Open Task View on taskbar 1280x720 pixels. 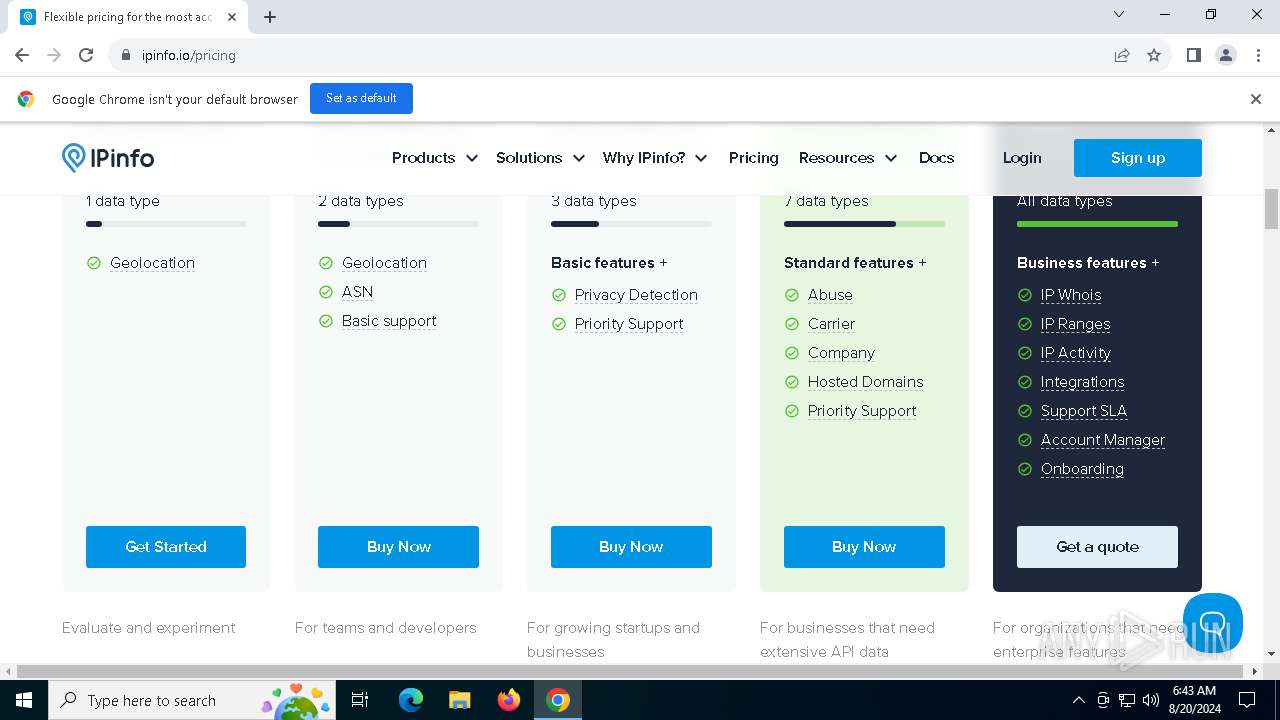(360, 700)
